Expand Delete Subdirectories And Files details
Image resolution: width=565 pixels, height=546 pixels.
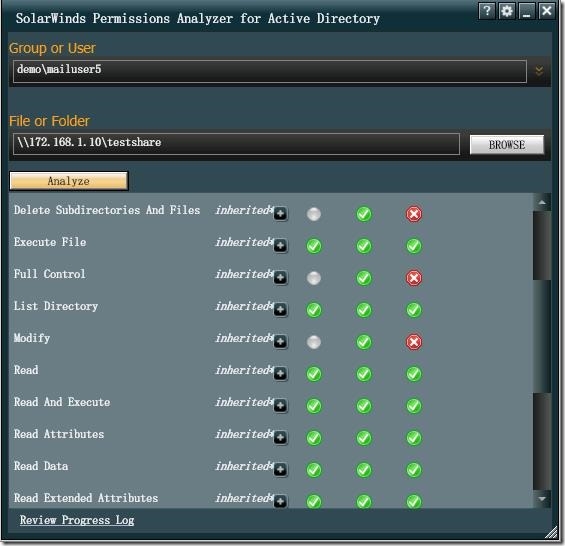pyautogui.click(x=280, y=214)
